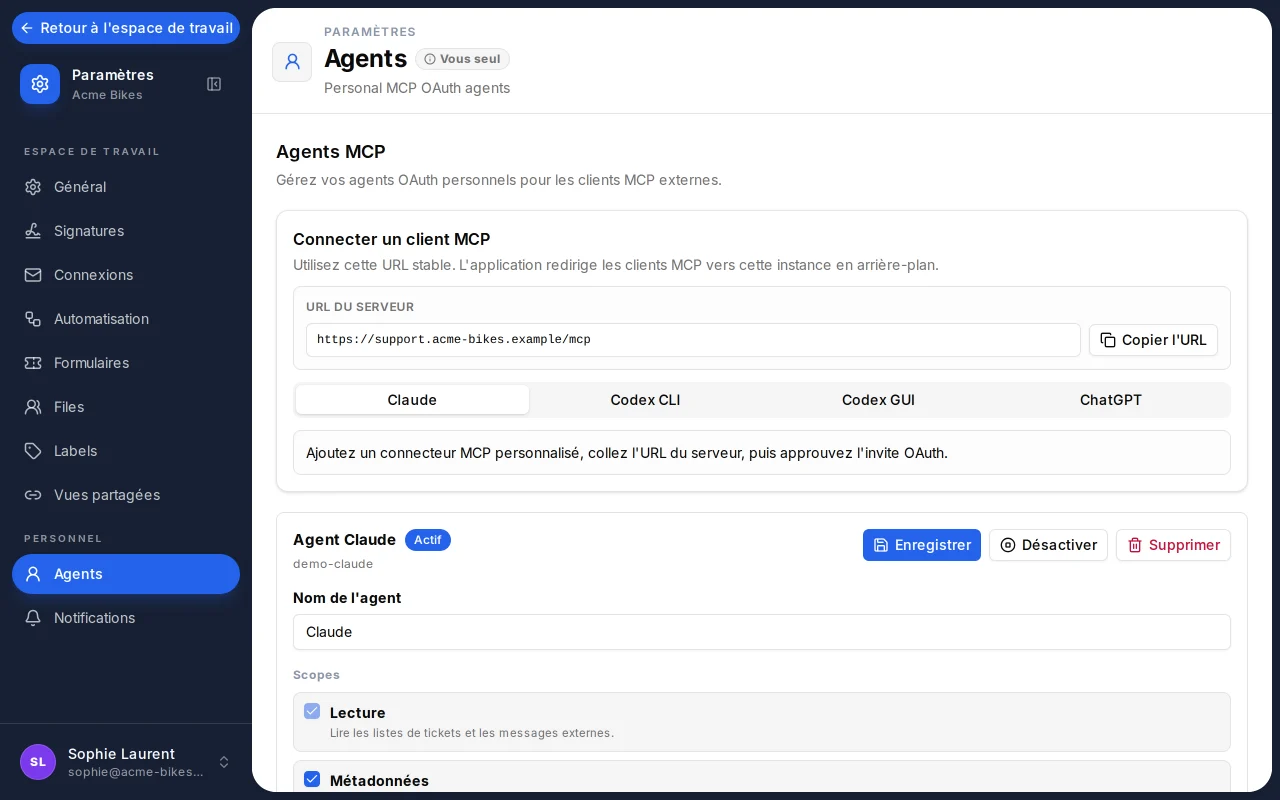Viewport: 1280px width, 800px height.
Task: Click the SL user avatar
Action: pyautogui.click(x=38, y=762)
